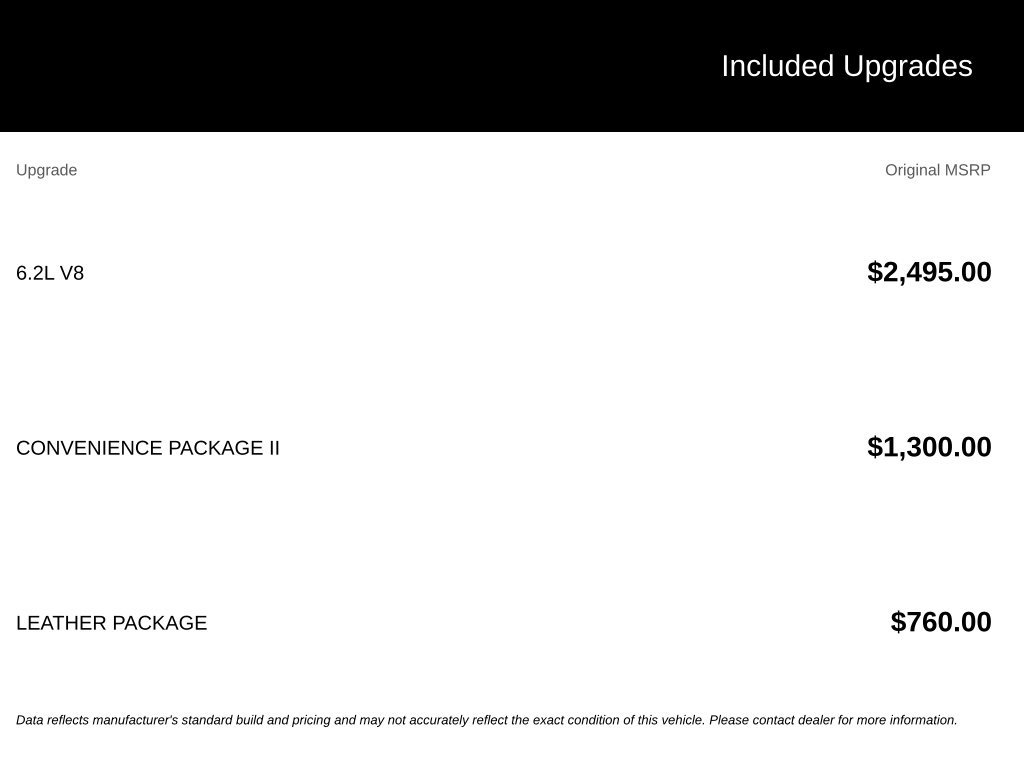Click 'standard build and pricing' in disclaimer

pyautogui.click(x=255, y=720)
